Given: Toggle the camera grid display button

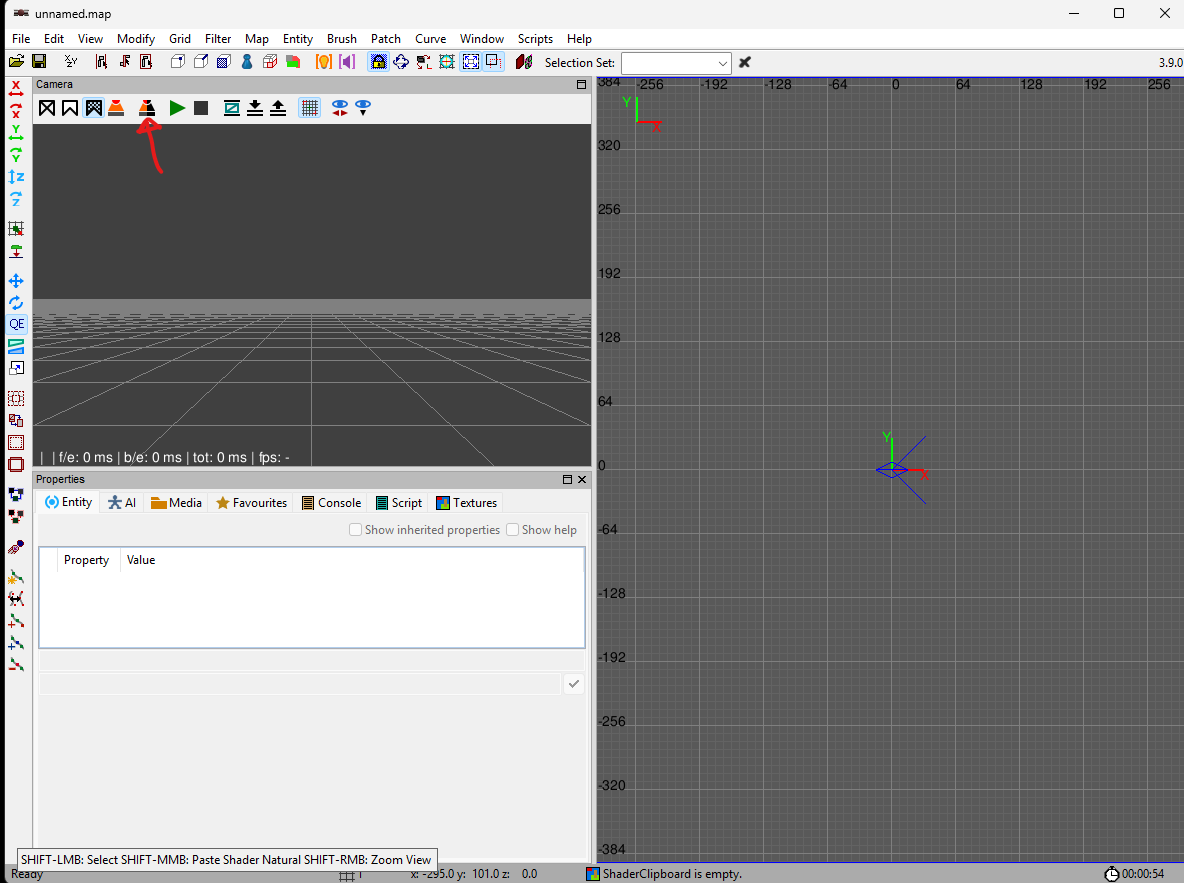Looking at the screenshot, I should (310, 108).
